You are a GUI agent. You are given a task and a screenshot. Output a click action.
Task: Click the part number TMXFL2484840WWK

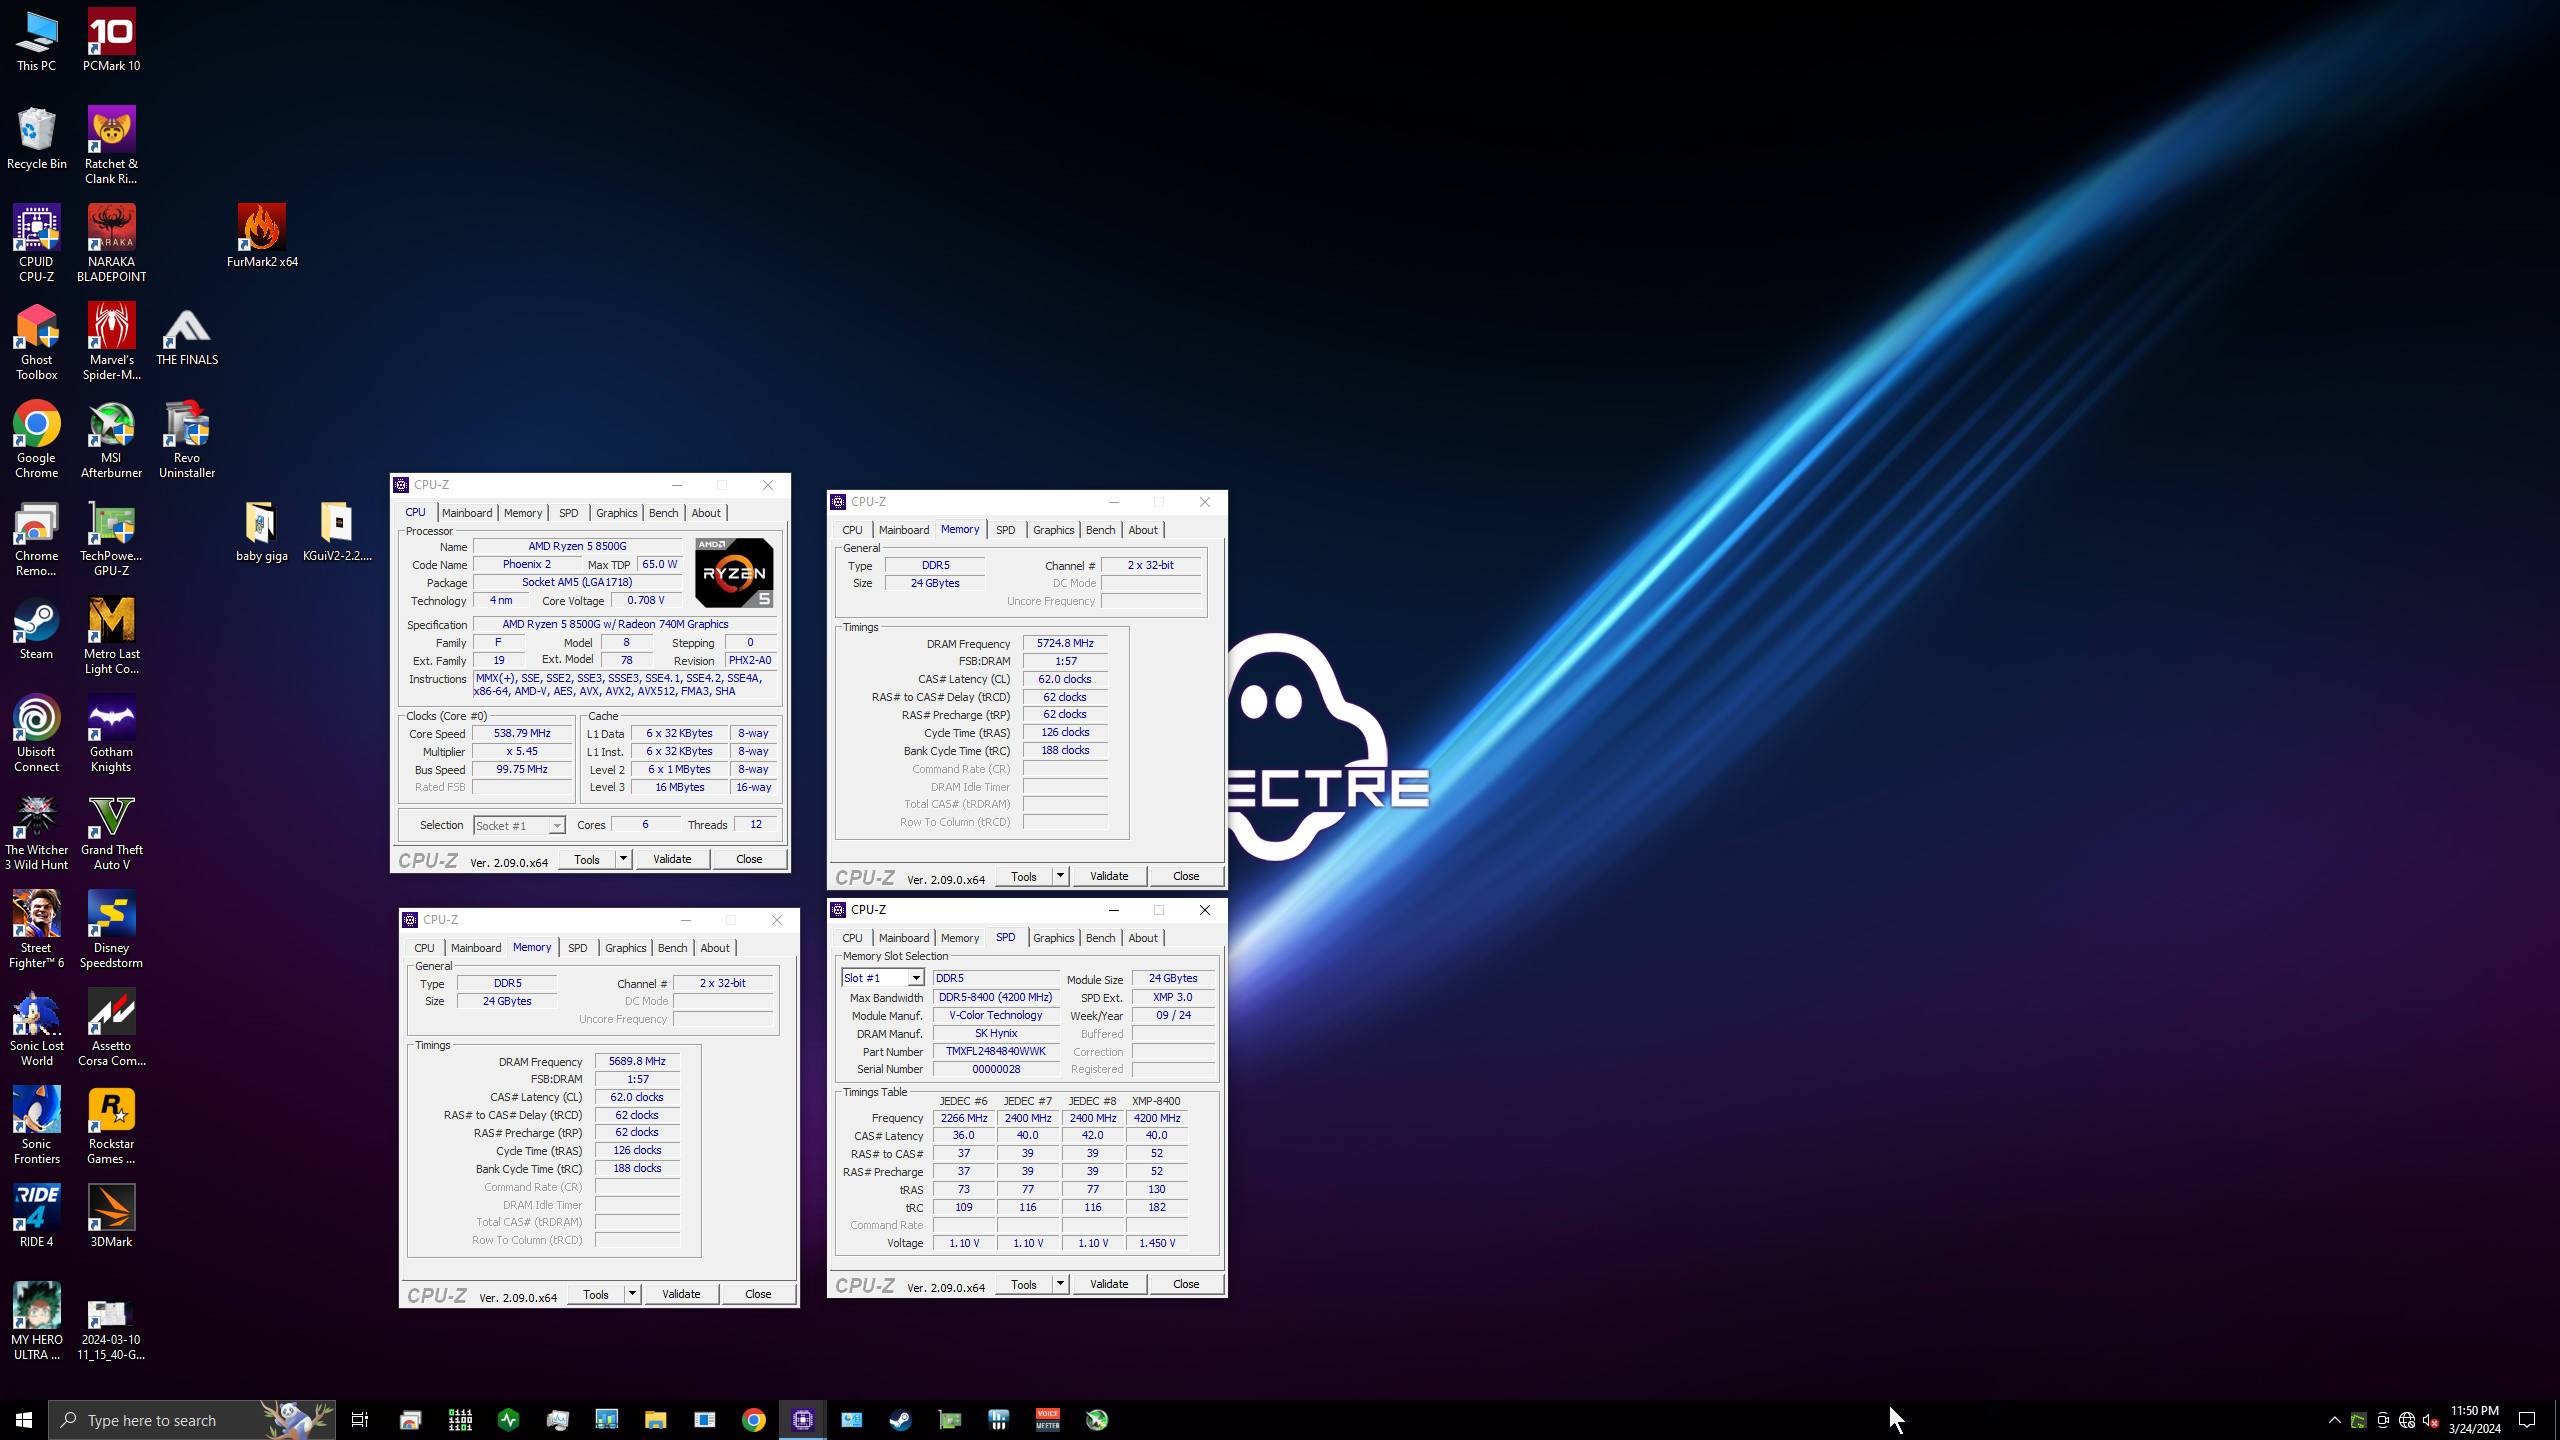click(x=996, y=1052)
